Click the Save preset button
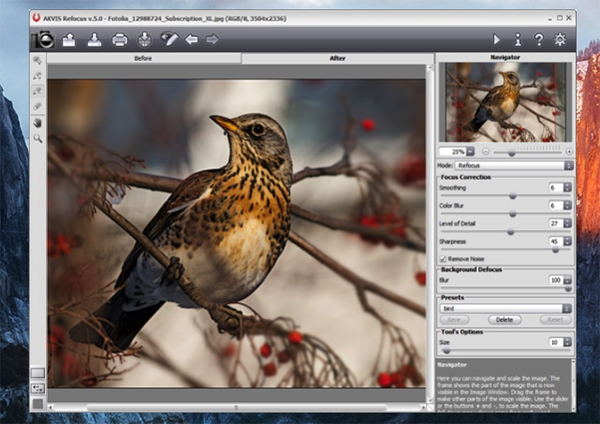The image size is (600, 424). [x=454, y=320]
